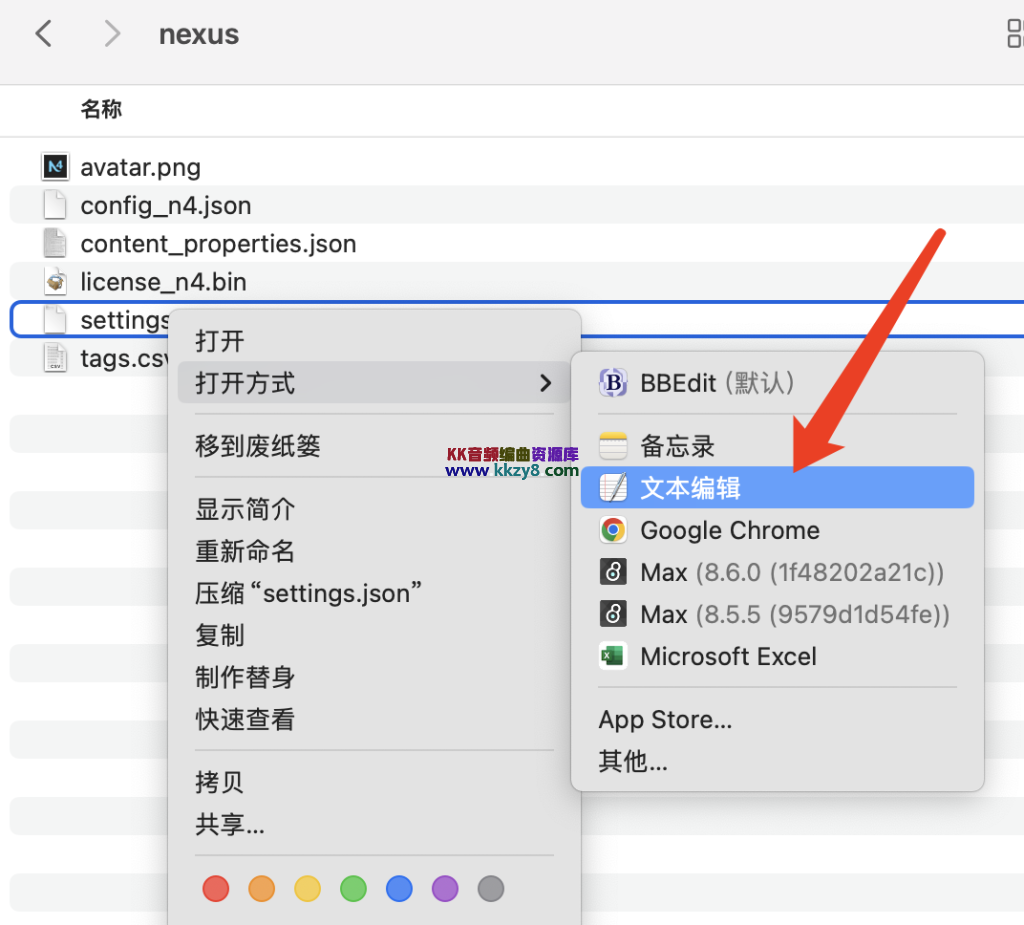Click the Microsoft Excel app icon

pos(612,656)
